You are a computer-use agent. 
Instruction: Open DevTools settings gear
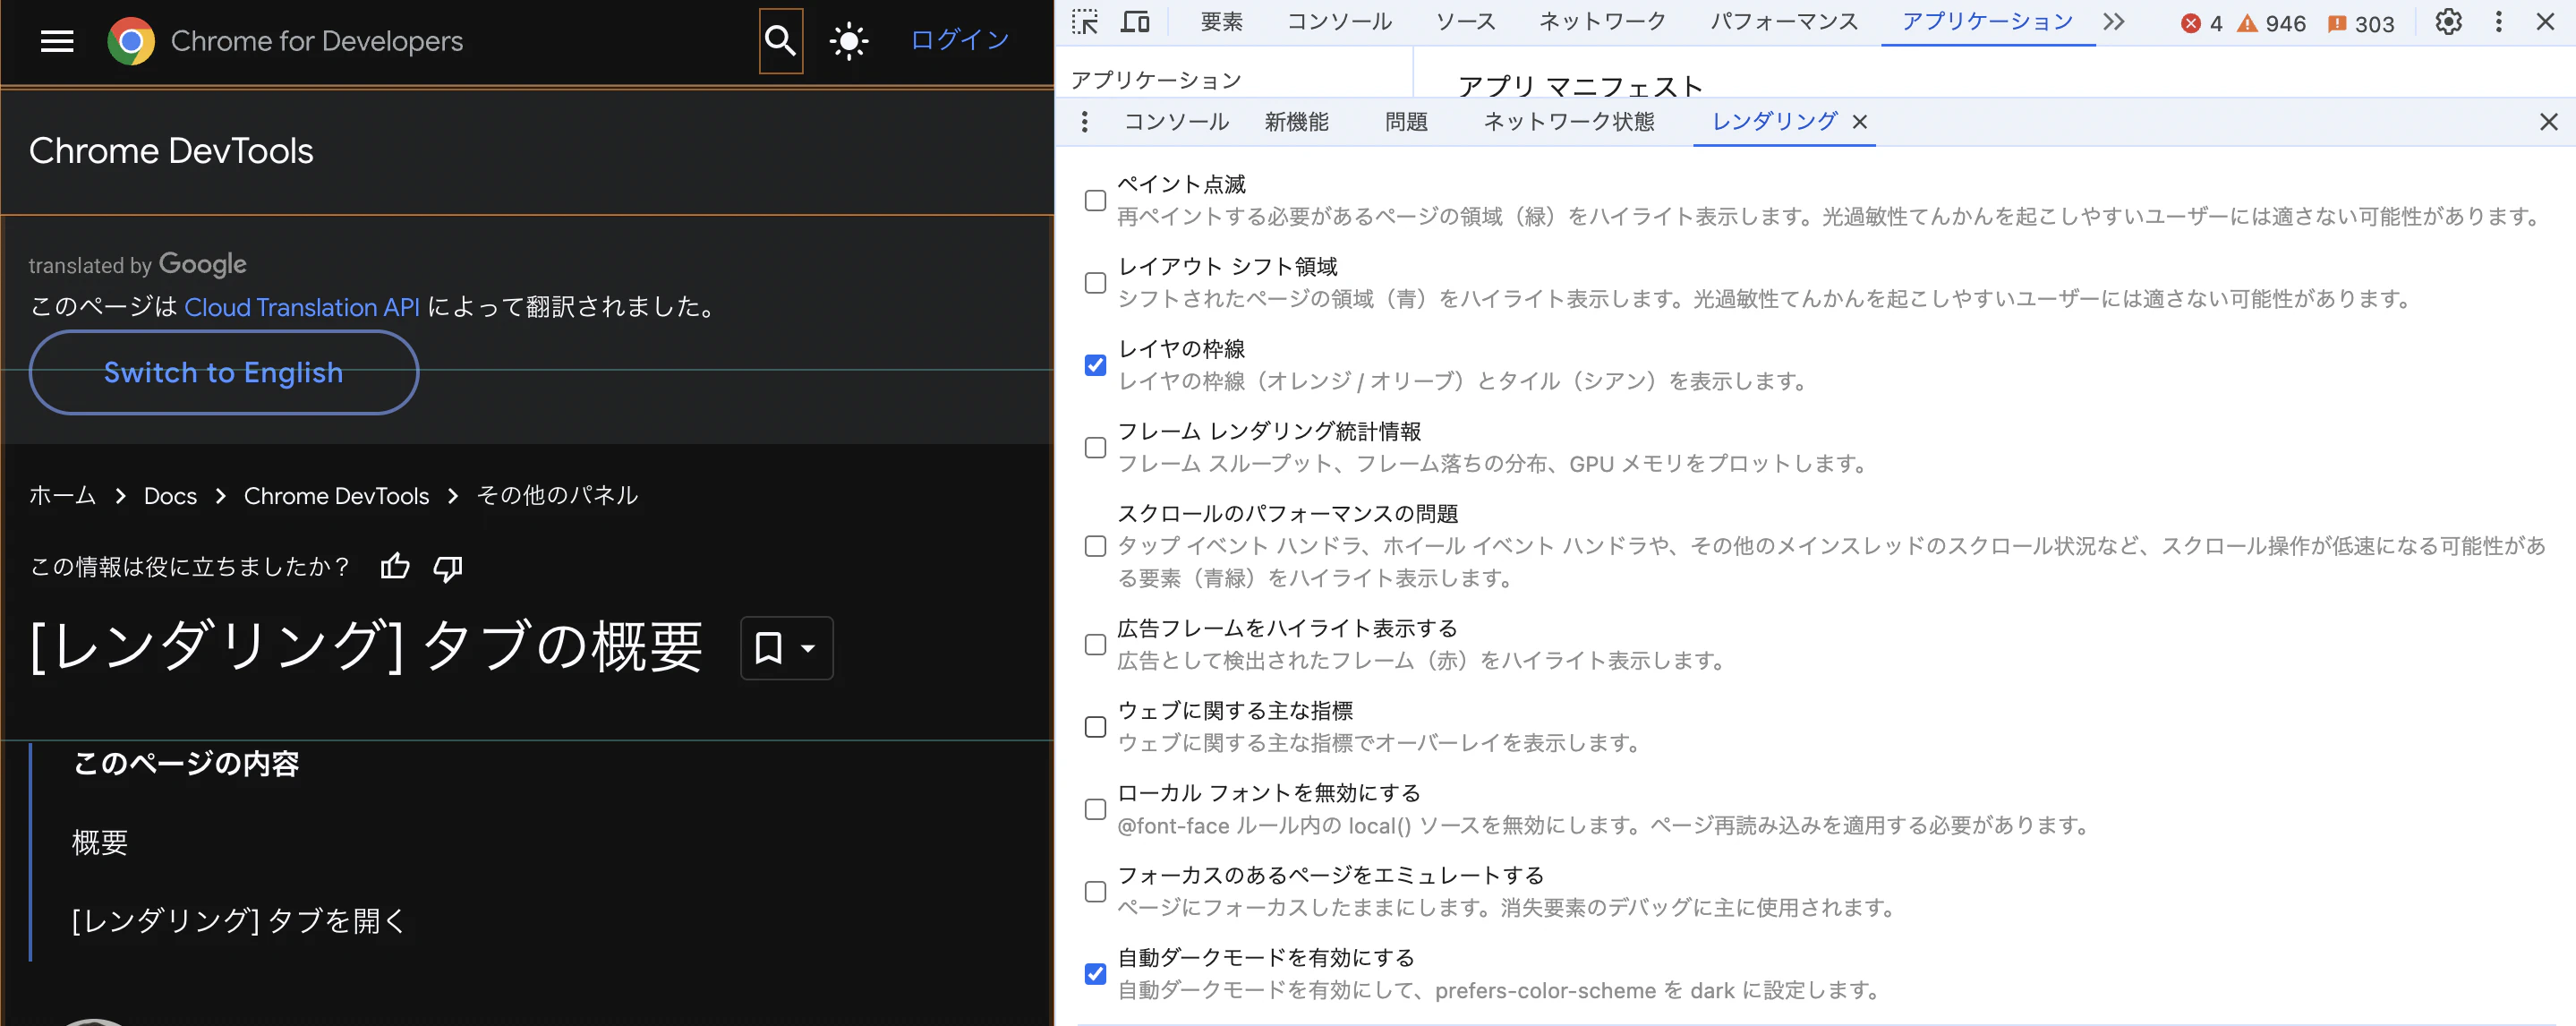2448,22
